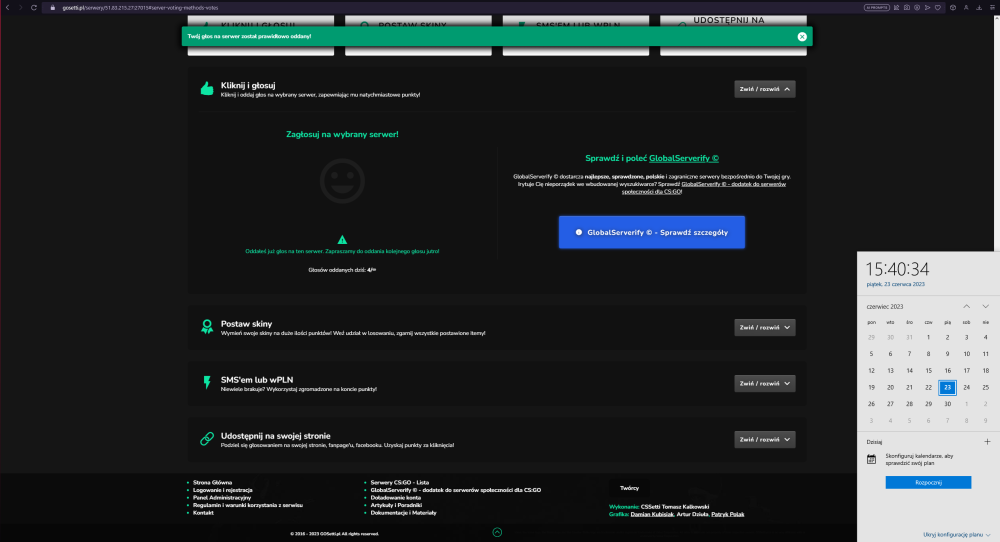Click the Zagłosuj na wybrany serwer! heading

click(x=342, y=135)
